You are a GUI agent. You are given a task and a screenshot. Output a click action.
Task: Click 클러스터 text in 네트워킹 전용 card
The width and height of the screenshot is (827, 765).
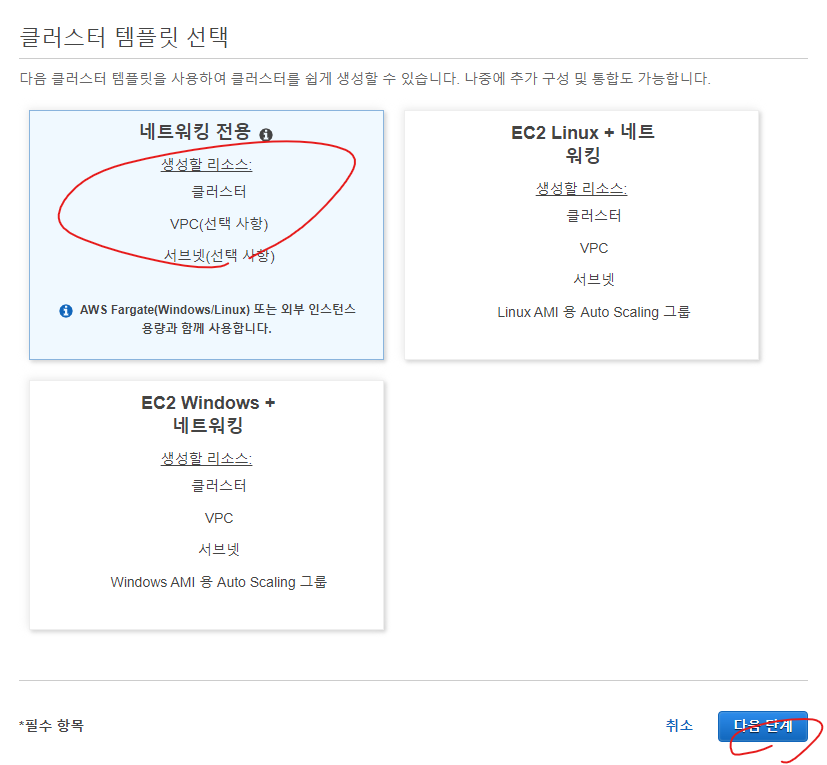pos(218,192)
